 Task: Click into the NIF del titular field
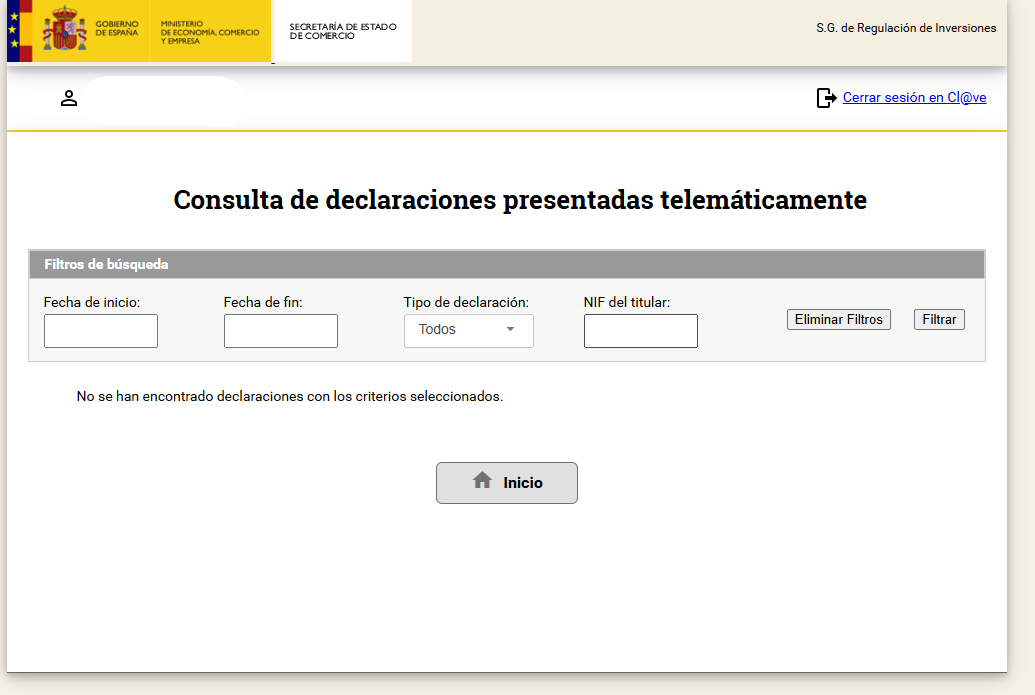(x=641, y=331)
